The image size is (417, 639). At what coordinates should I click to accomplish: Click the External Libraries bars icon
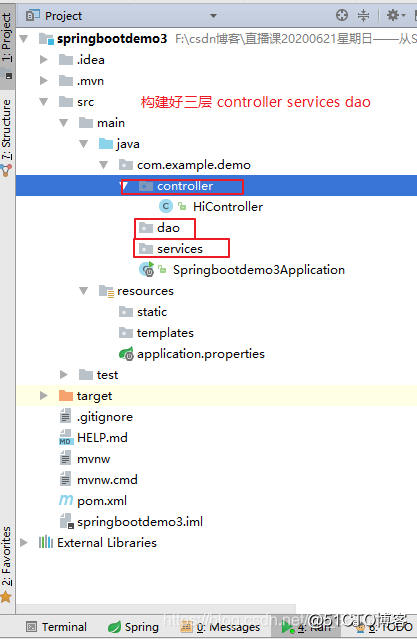coord(46,542)
